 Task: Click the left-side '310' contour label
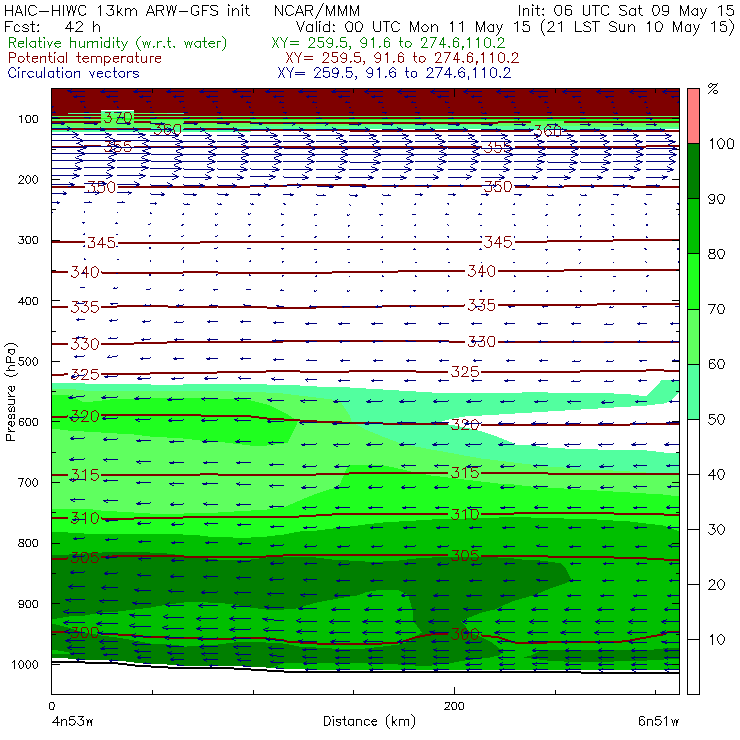85,518
